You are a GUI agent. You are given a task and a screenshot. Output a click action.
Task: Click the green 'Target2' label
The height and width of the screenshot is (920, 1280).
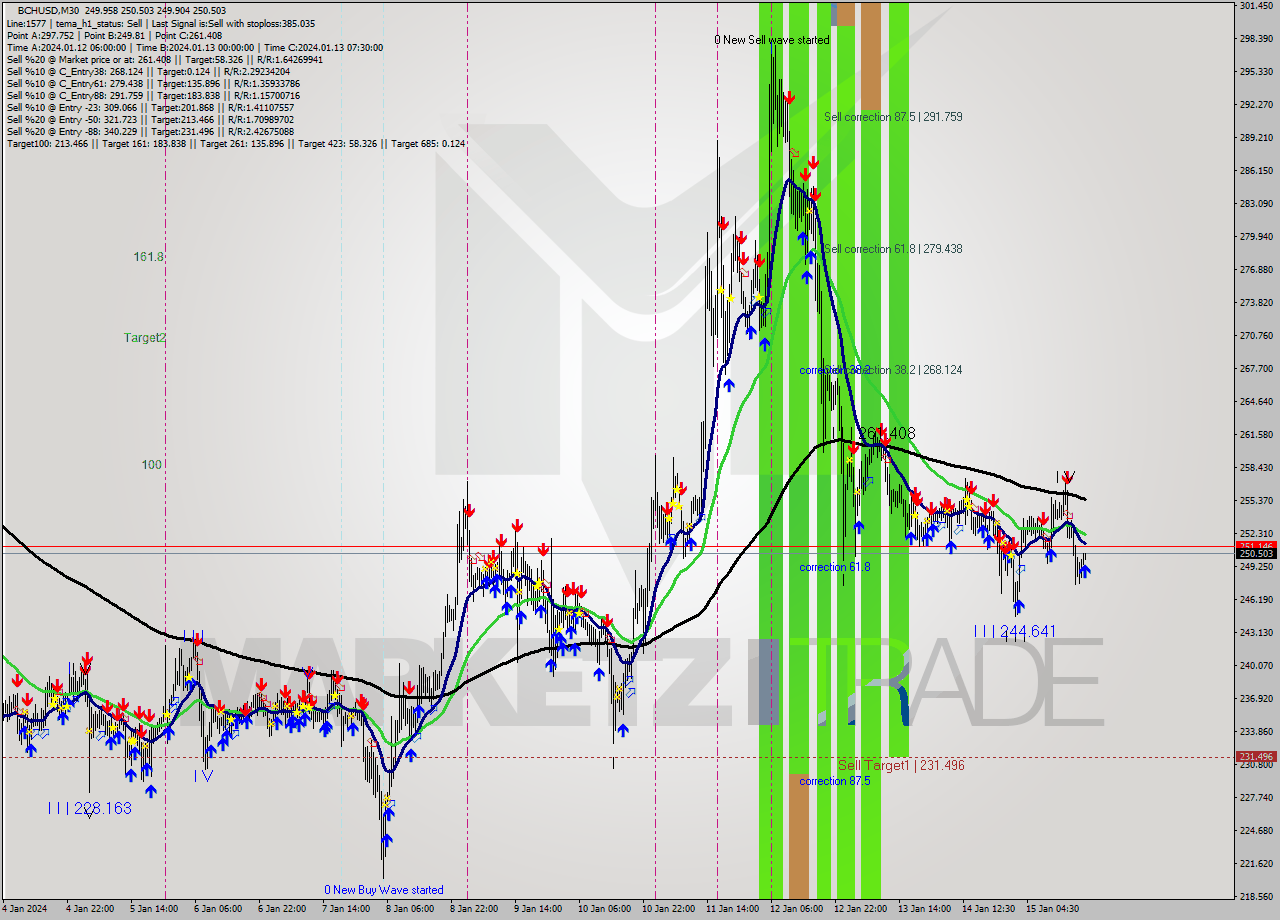(x=144, y=338)
